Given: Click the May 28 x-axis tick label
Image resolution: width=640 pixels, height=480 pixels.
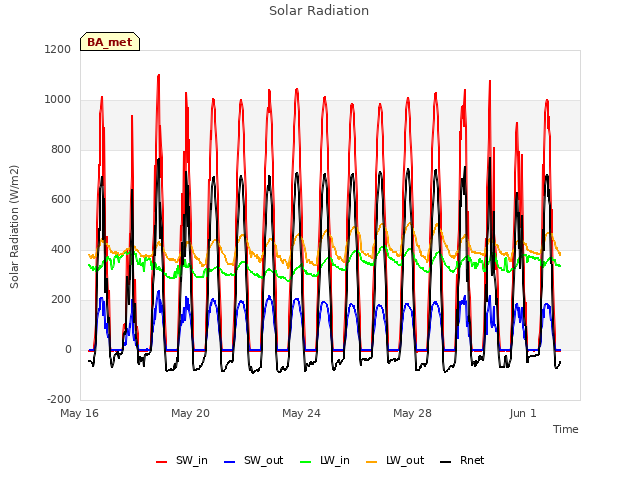Looking at the screenshot, I should (x=412, y=413).
